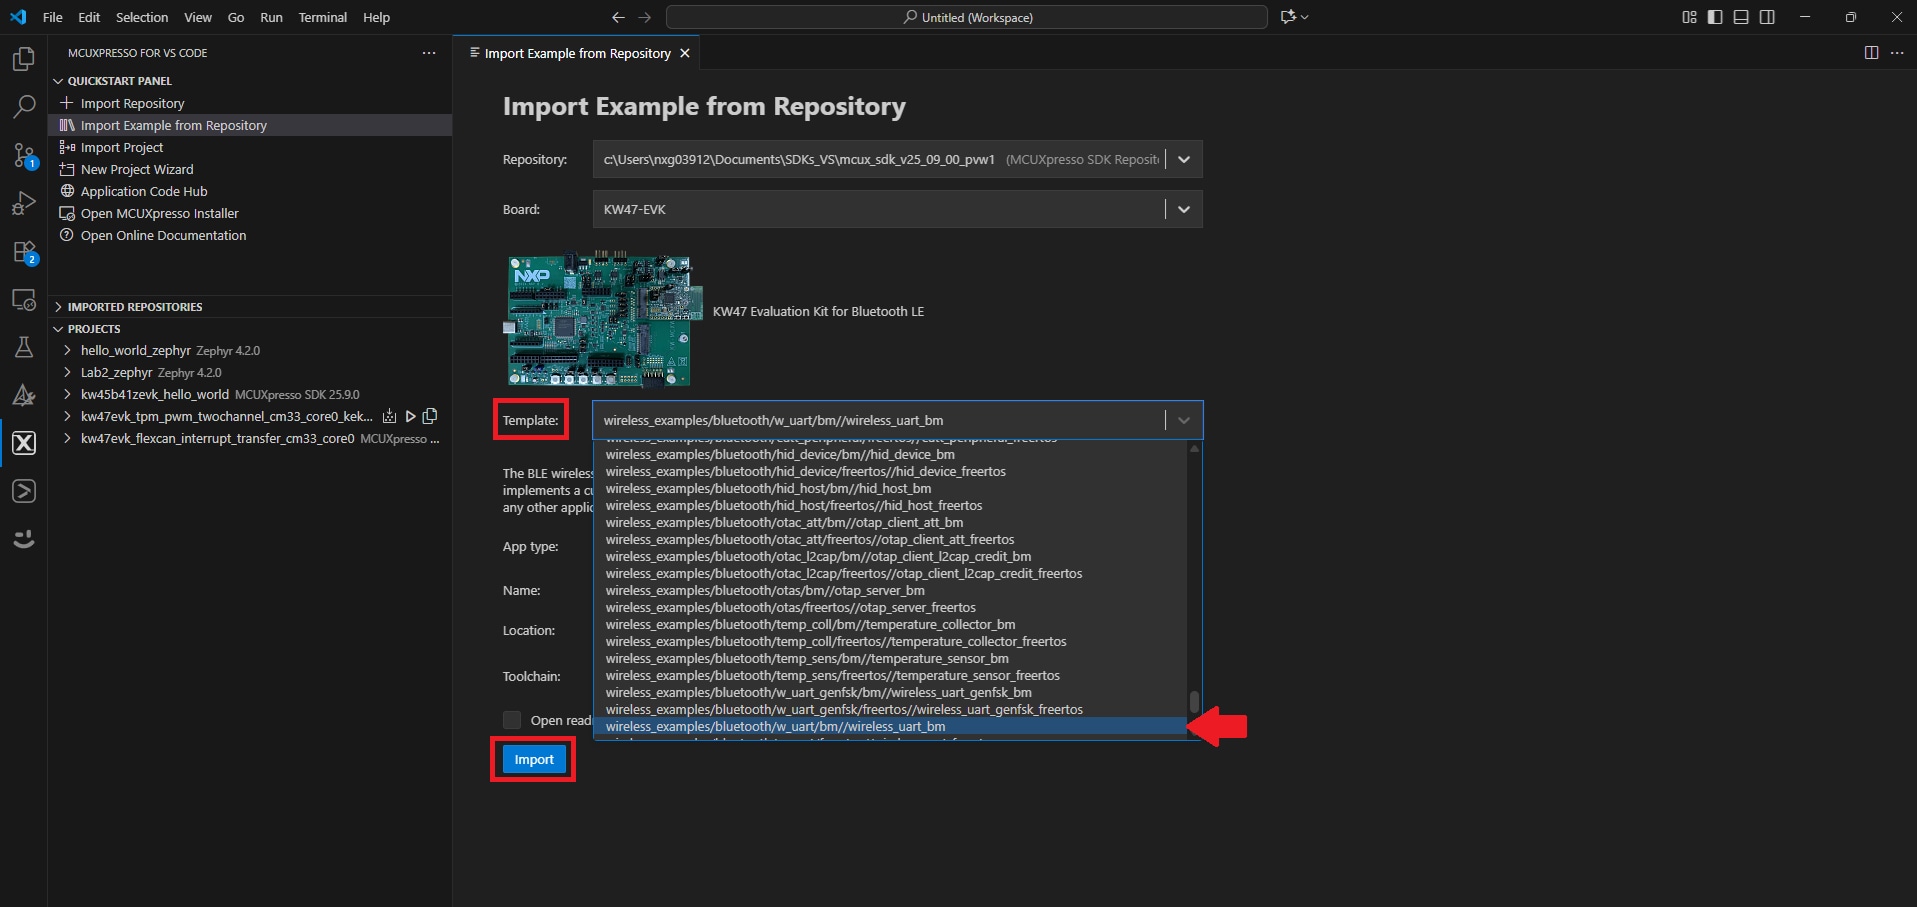Open the MCUXpresso for VS Code extension icon
The image size is (1917, 907).
pos(23,443)
